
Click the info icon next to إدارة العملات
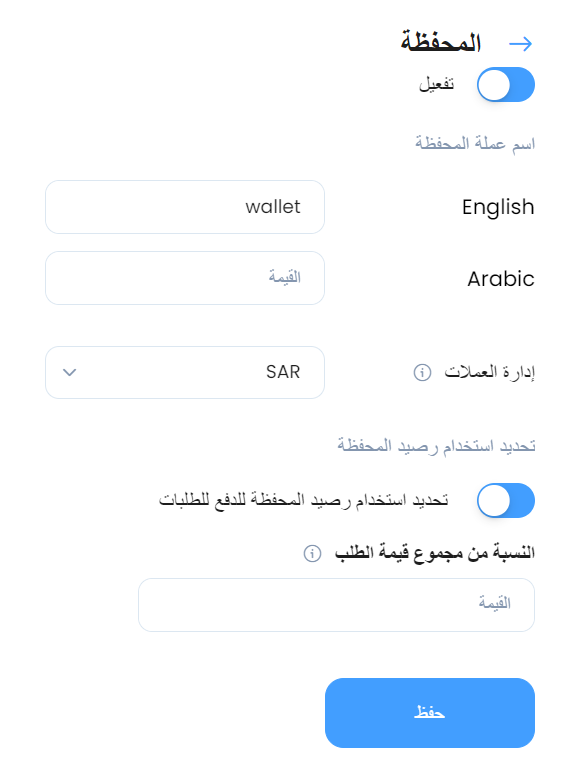[x=422, y=373]
